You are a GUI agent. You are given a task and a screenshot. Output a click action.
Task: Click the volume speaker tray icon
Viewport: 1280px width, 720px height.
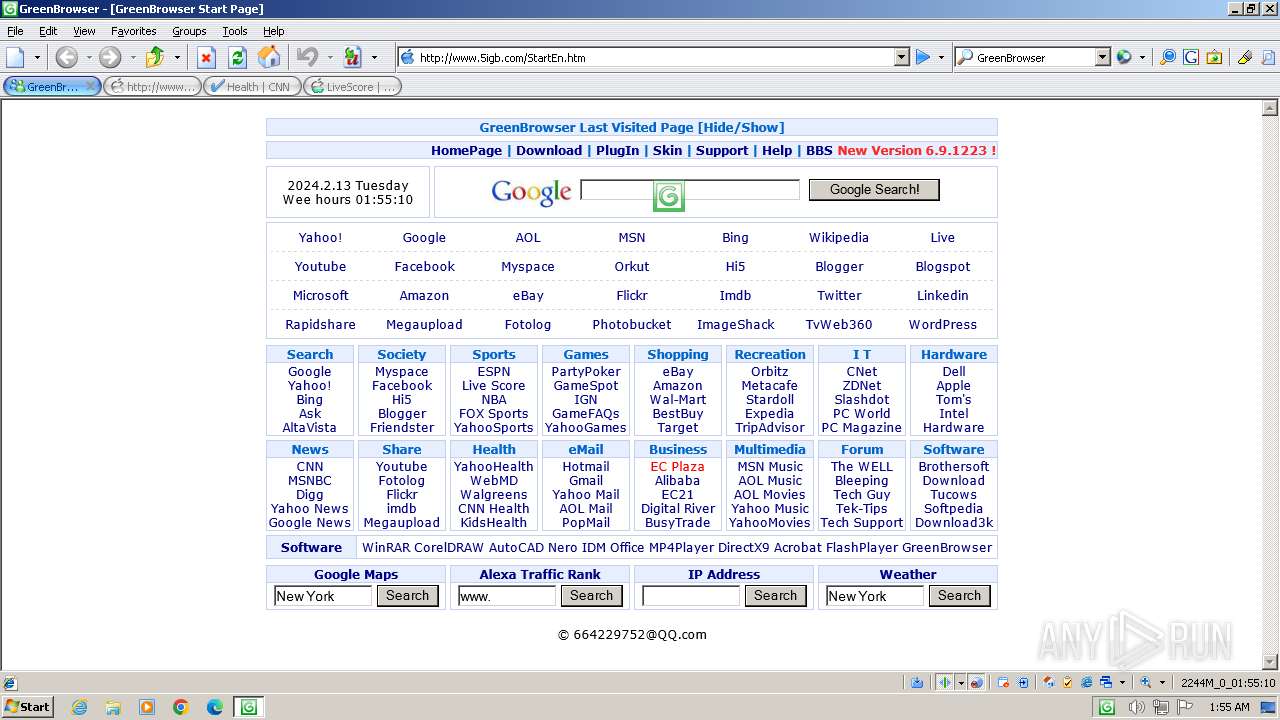[x=1139, y=707]
